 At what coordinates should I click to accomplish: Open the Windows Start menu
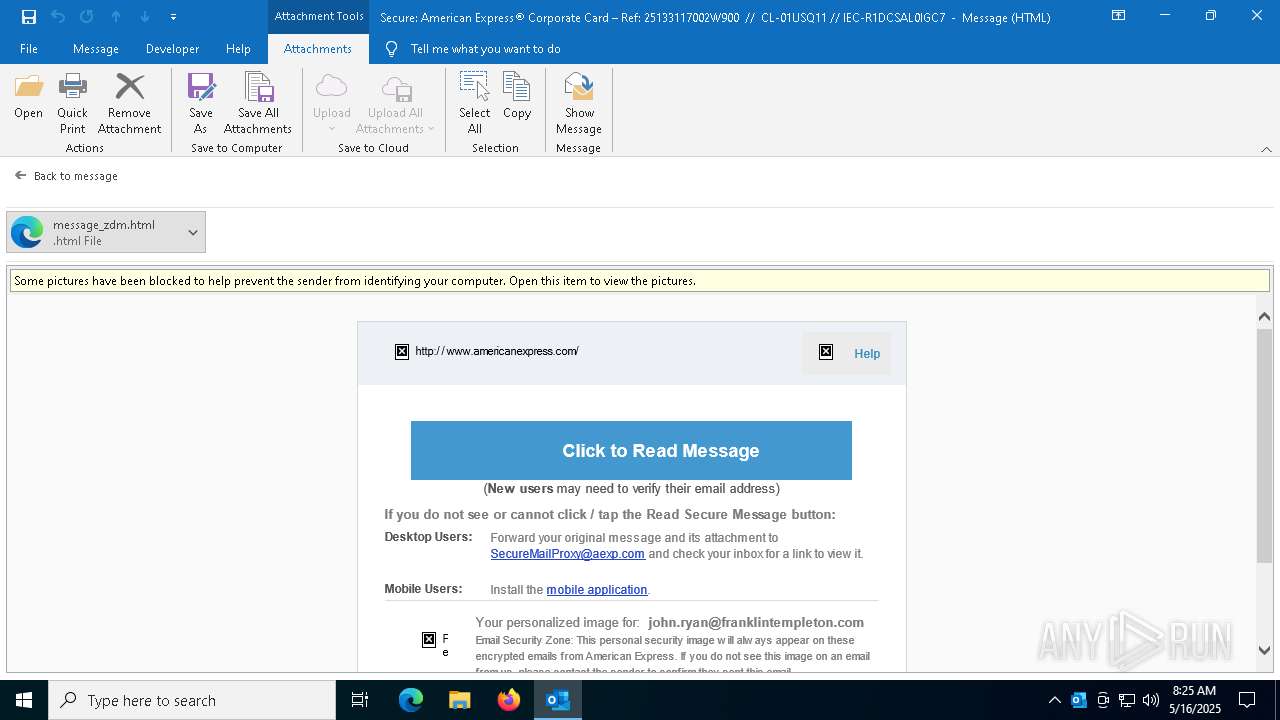coord(24,700)
